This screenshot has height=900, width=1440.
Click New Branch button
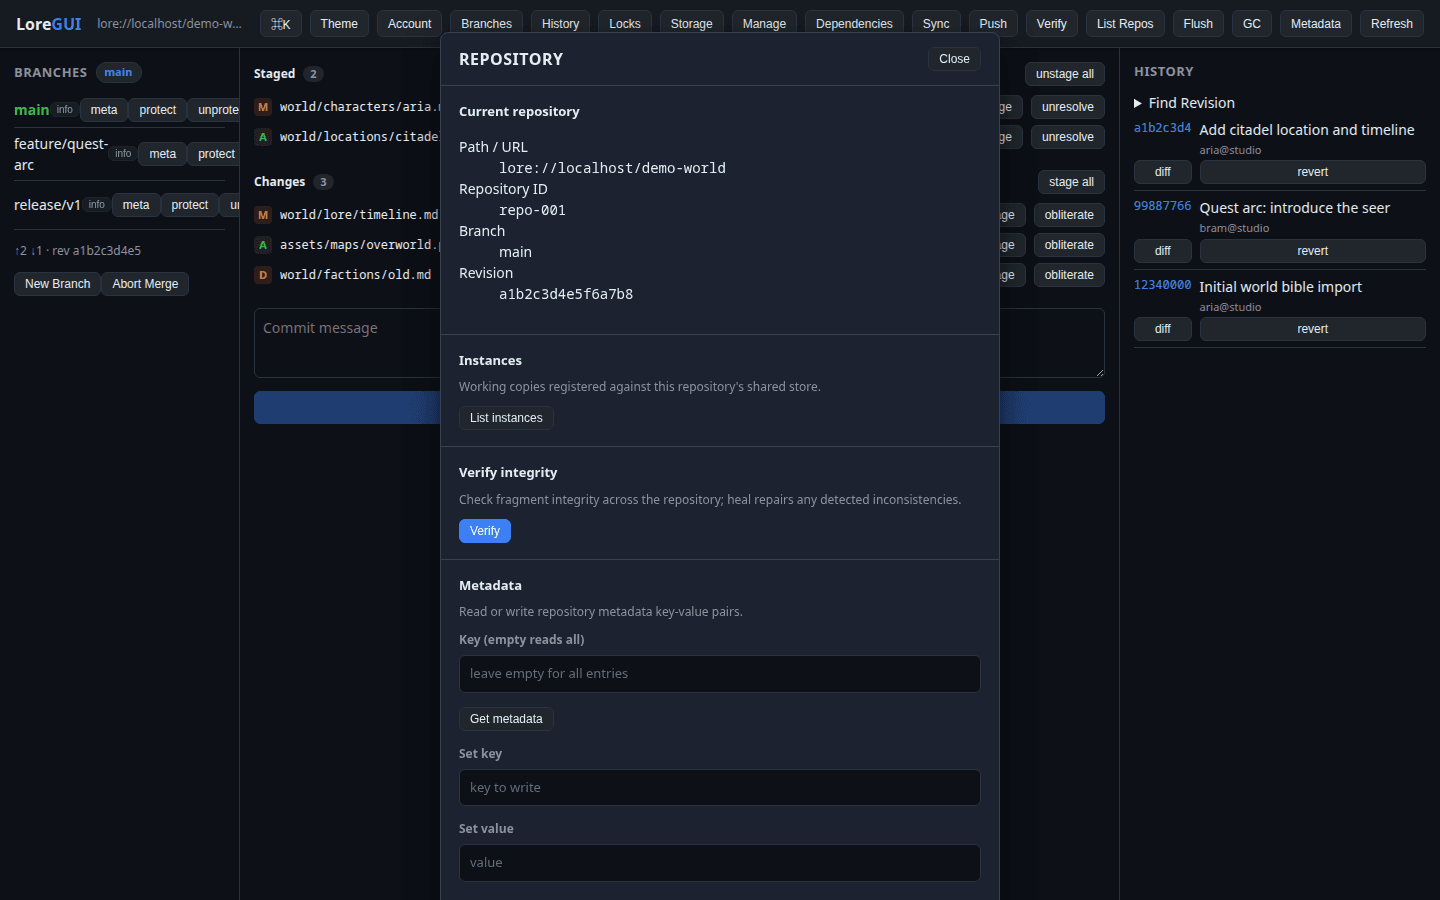58,284
